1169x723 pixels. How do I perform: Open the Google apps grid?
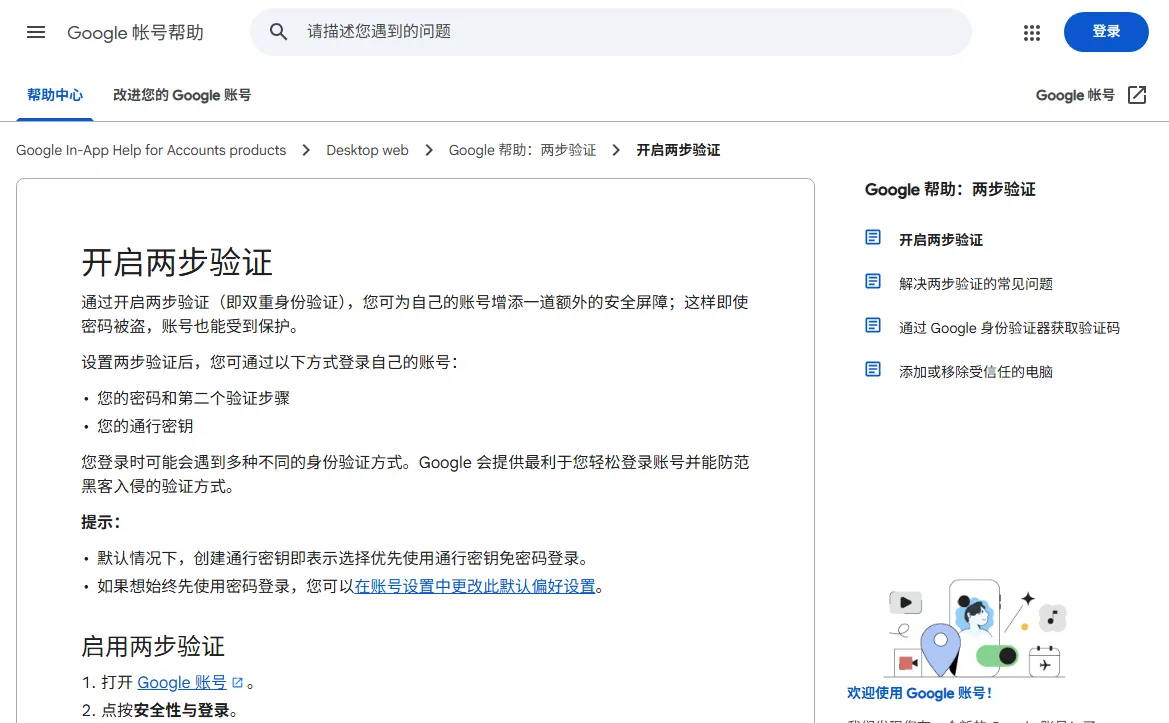coord(1032,32)
